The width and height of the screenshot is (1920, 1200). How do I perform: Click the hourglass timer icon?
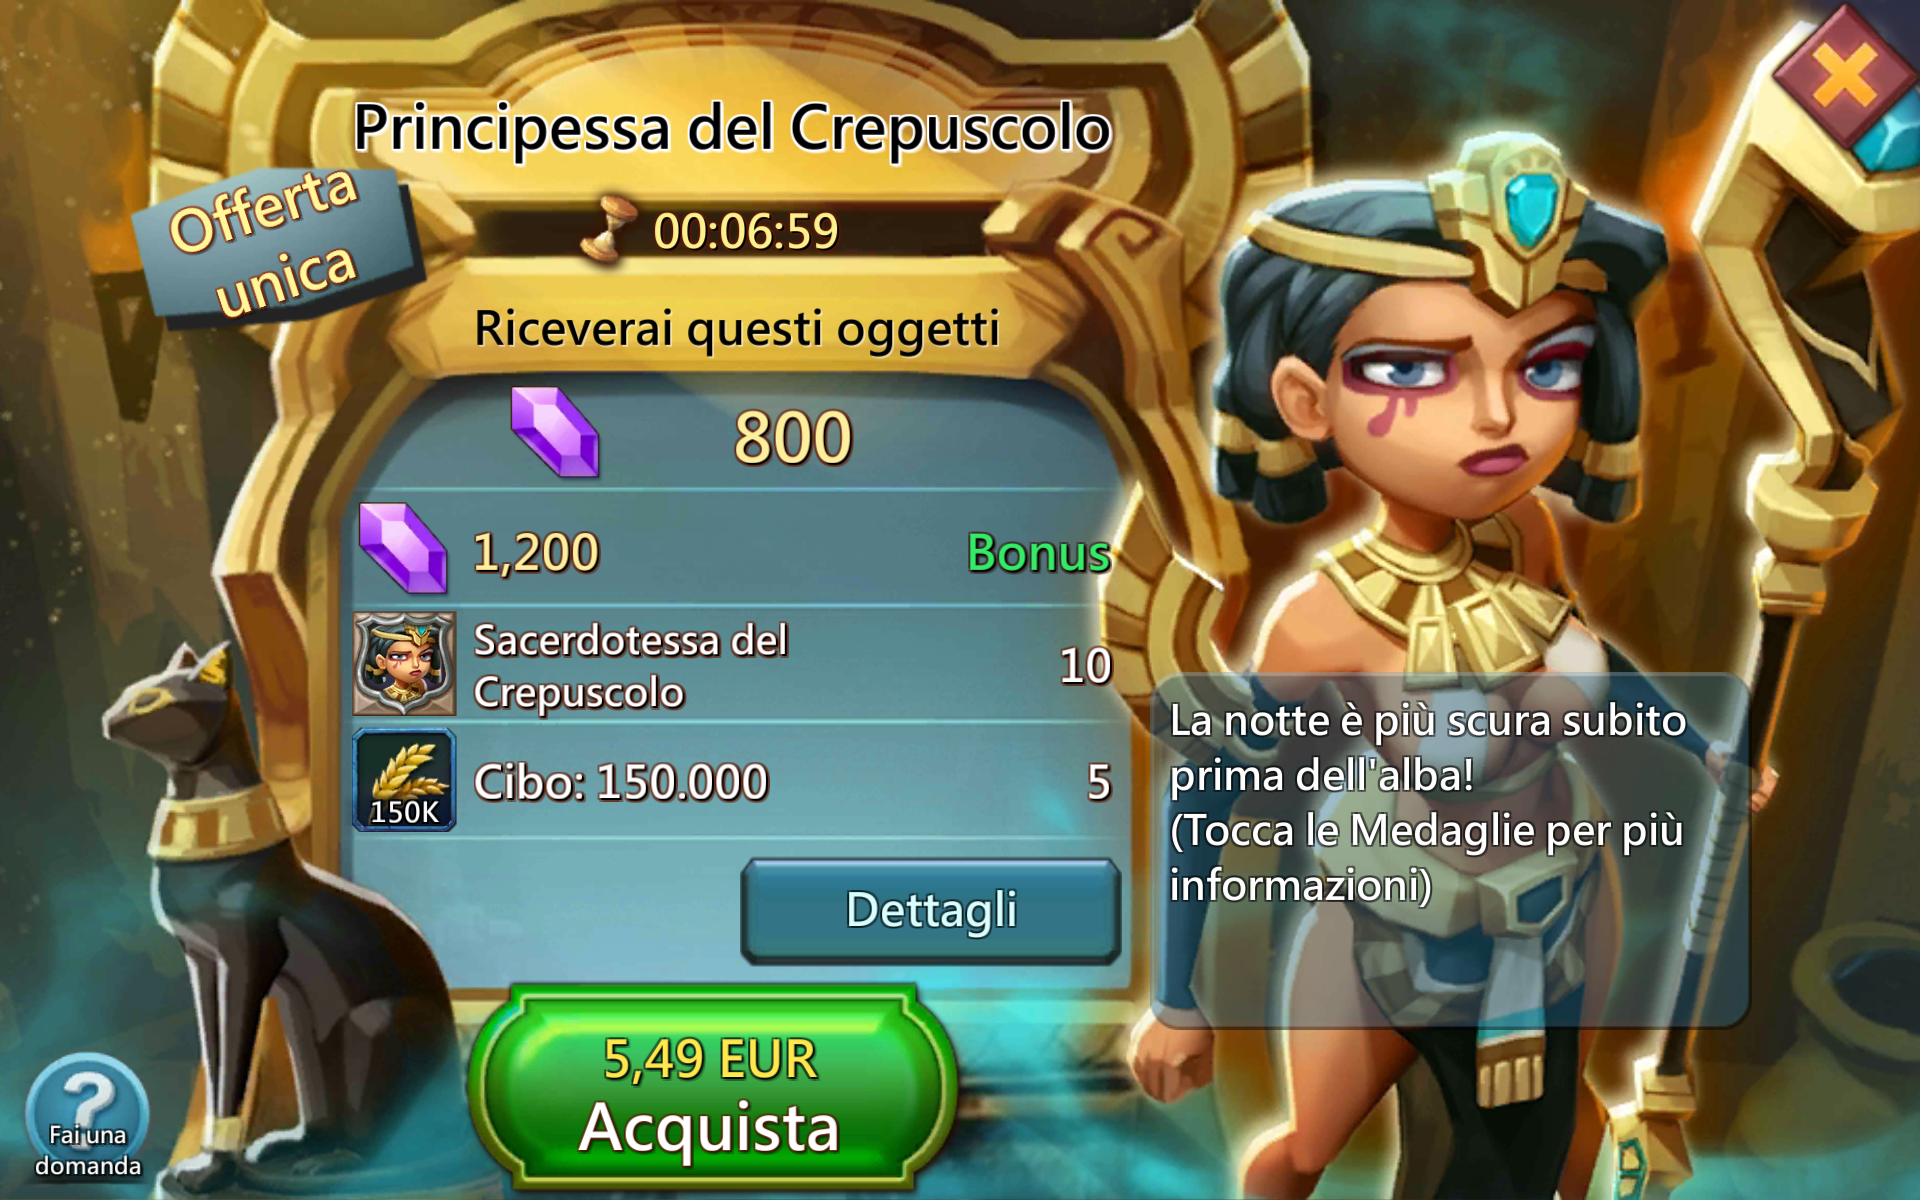607,230
